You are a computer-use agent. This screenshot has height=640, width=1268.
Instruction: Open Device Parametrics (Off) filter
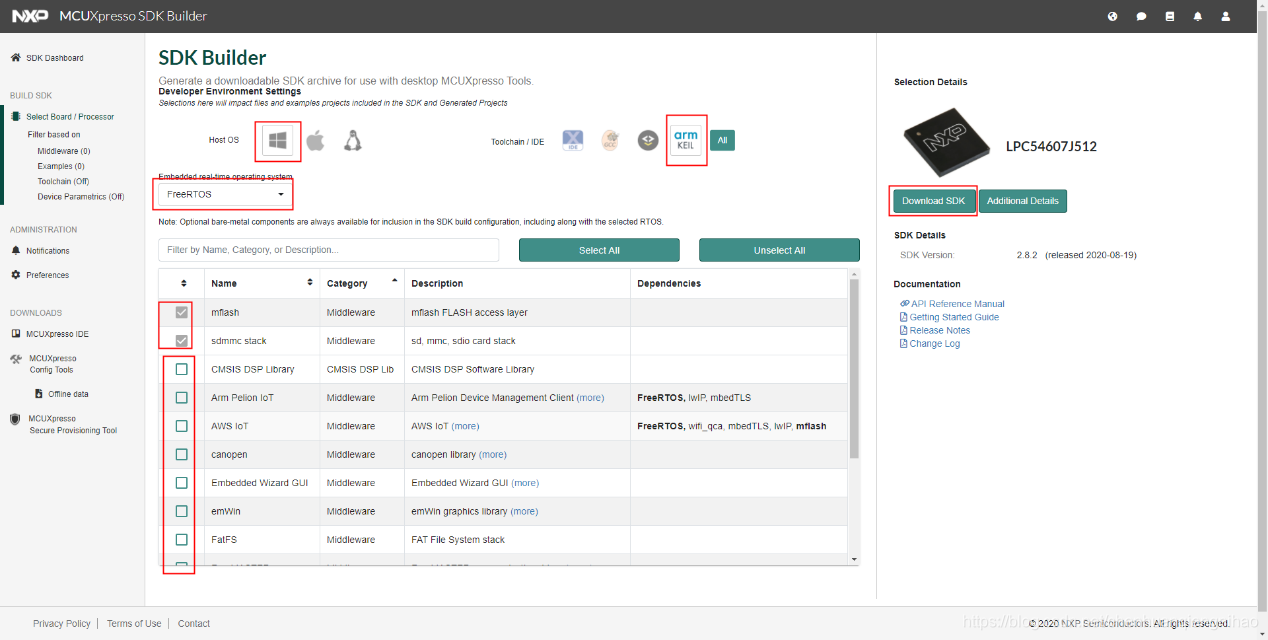(x=81, y=197)
